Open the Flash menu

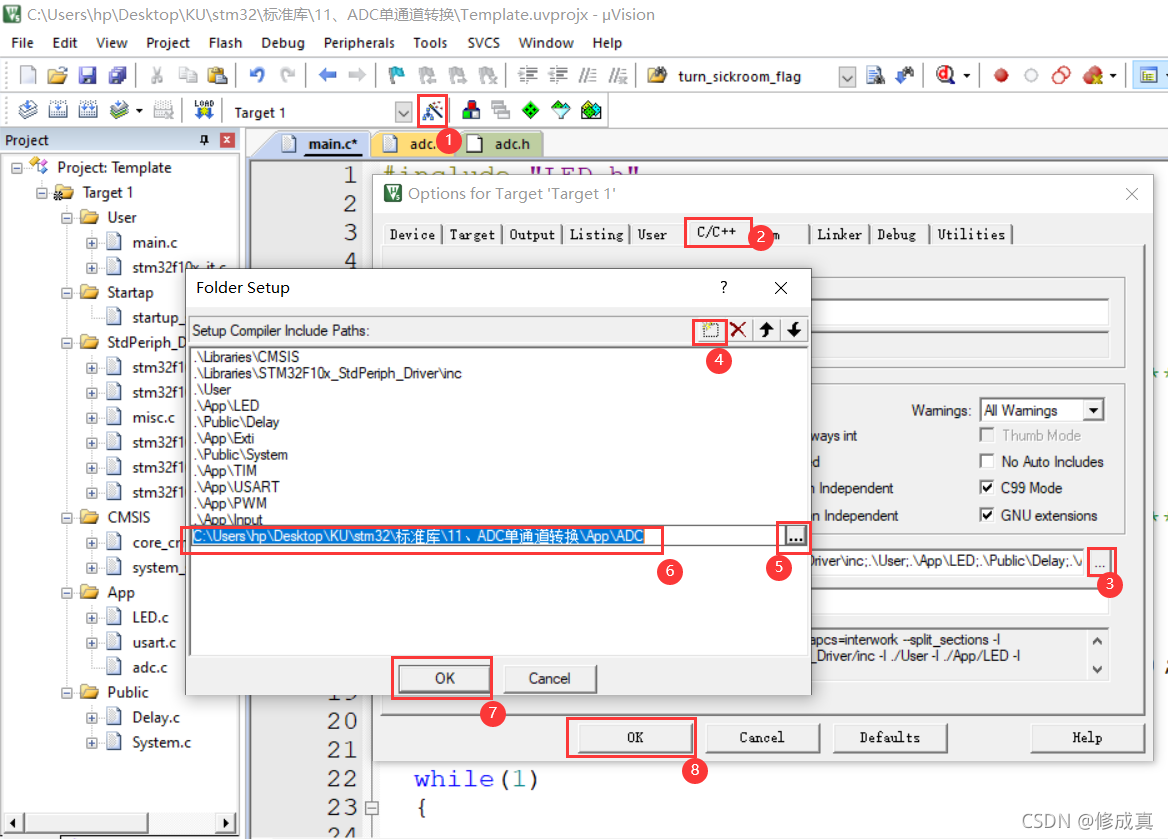point(225,42)
